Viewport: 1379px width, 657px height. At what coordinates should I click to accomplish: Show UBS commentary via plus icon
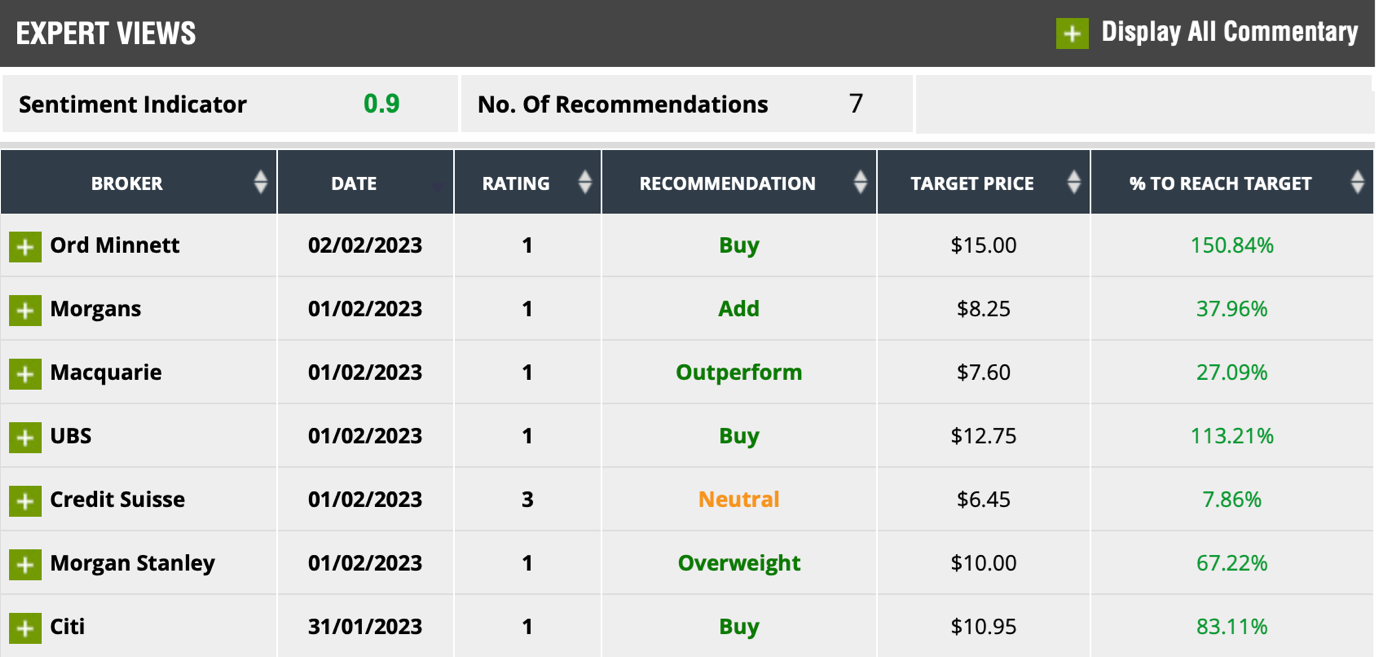25,437
